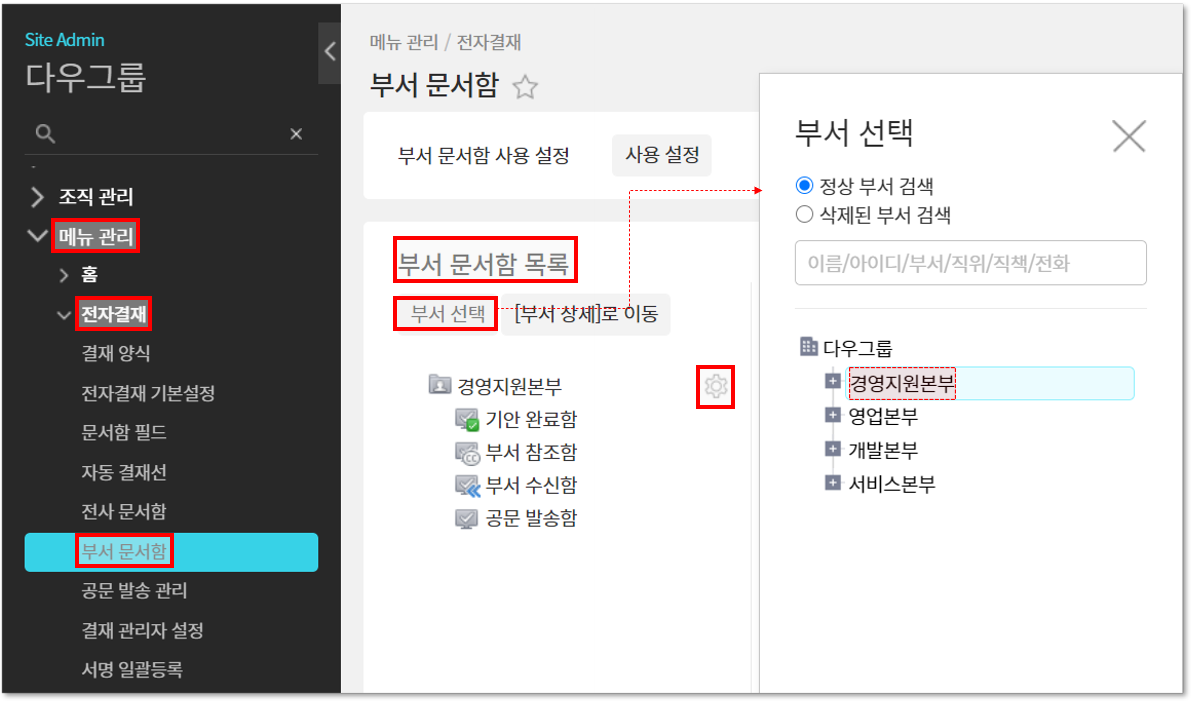Expand the 개발본부 plus icon
Viewport: 1191px width, 702px height.
tap(832, 449)
